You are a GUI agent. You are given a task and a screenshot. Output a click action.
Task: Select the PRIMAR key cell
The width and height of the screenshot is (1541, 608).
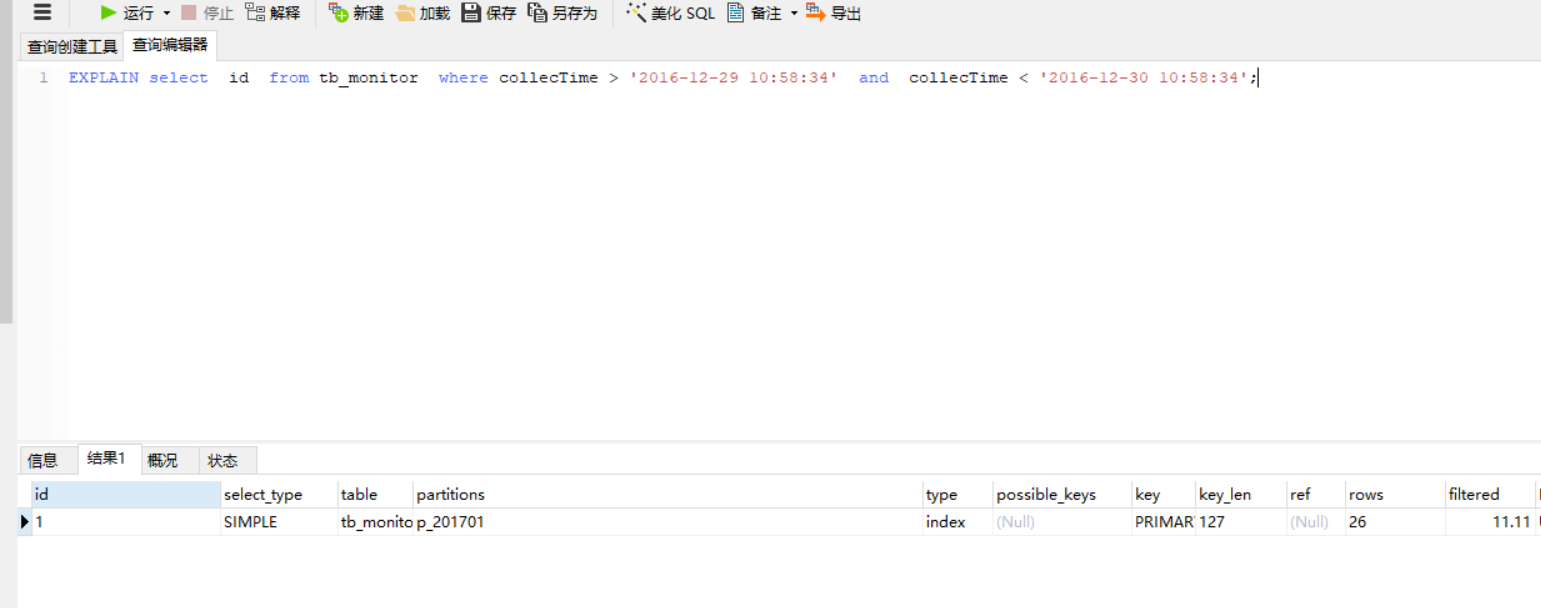point(1163,522)
